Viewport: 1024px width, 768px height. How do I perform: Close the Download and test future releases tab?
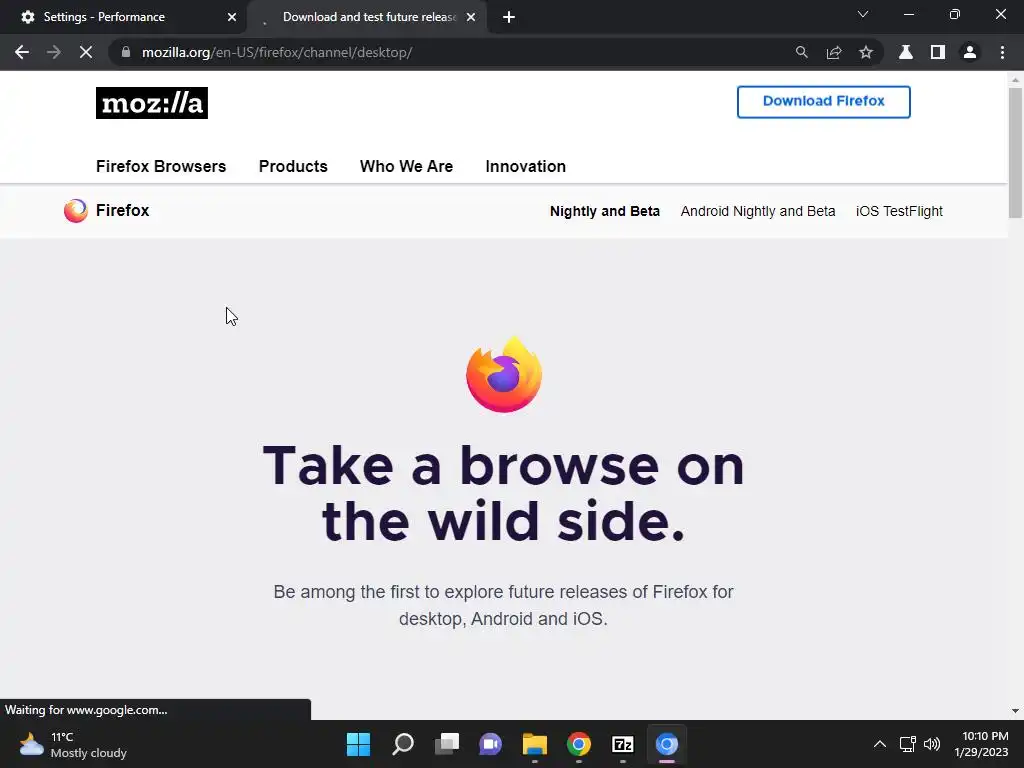point(471,17)
